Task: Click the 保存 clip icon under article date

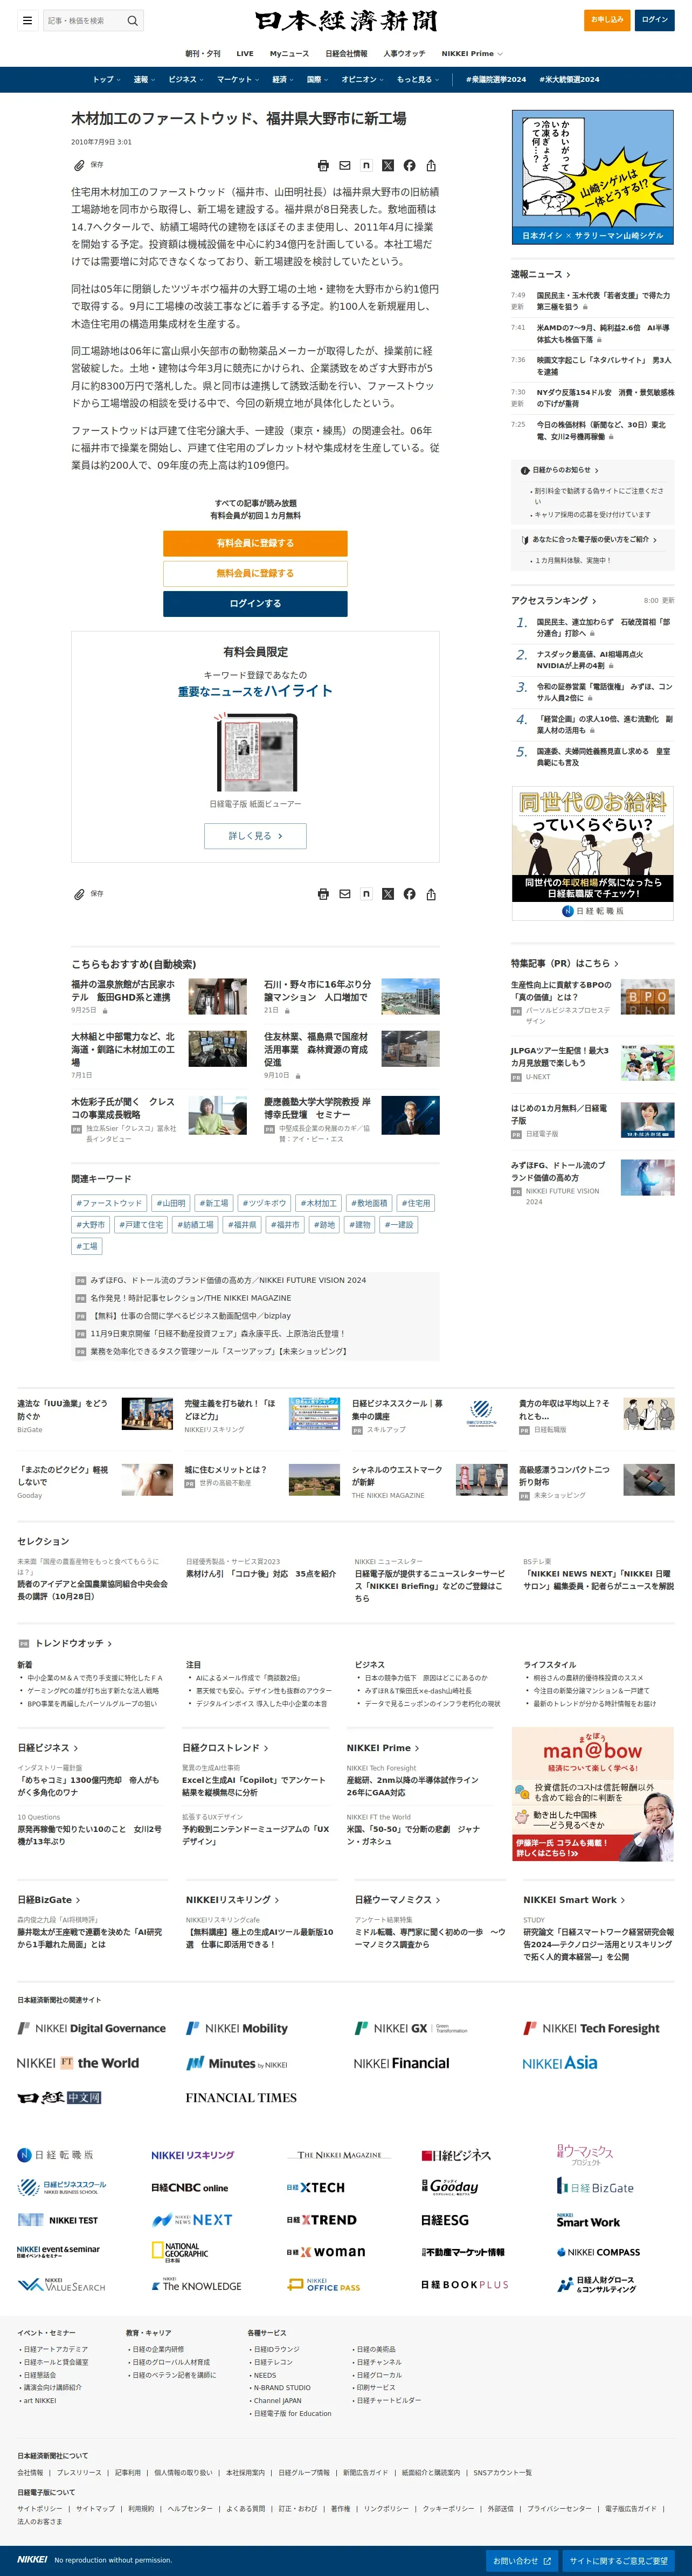Action: tap(79, 166)
